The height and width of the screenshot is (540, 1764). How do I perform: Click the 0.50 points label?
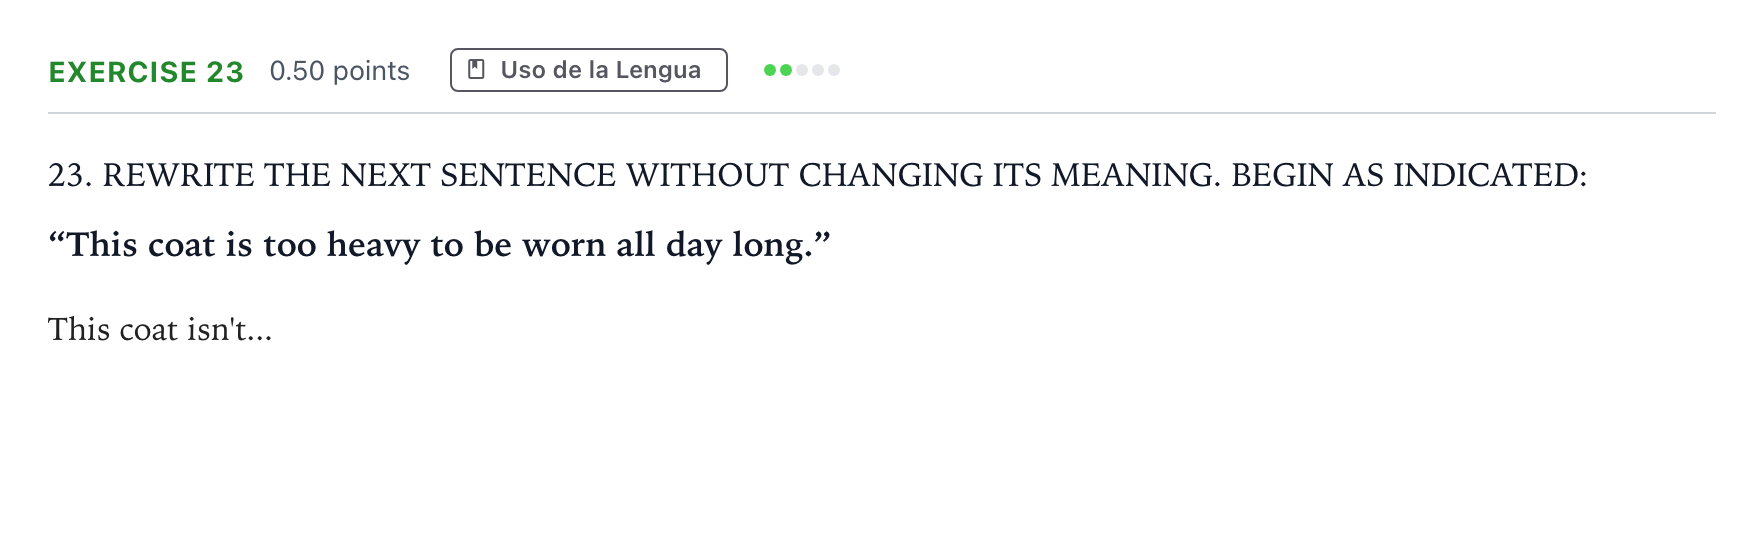pyautogui.click(x=340, y=71)
